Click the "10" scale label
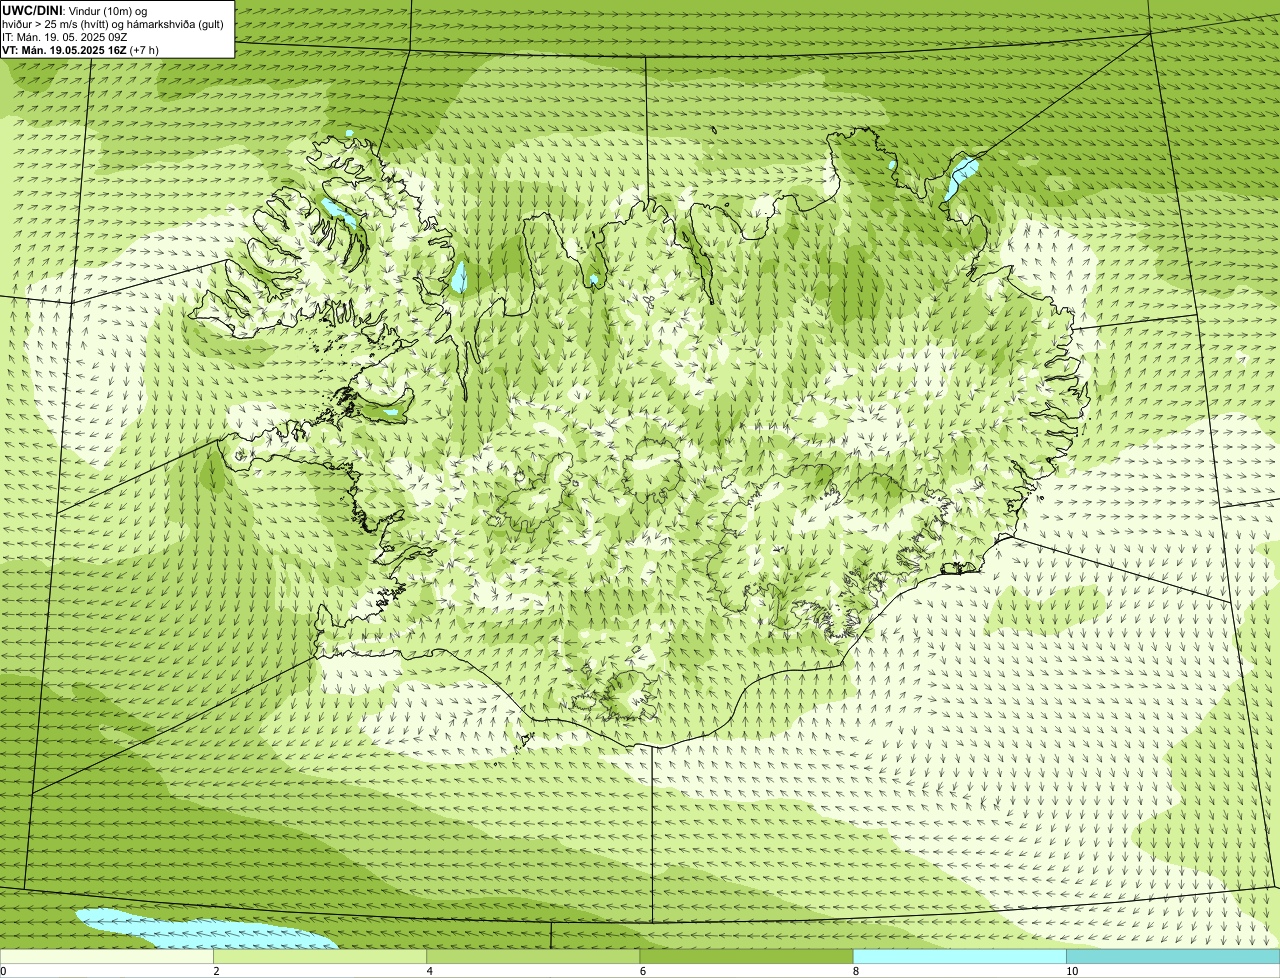 coord(1072,971)
